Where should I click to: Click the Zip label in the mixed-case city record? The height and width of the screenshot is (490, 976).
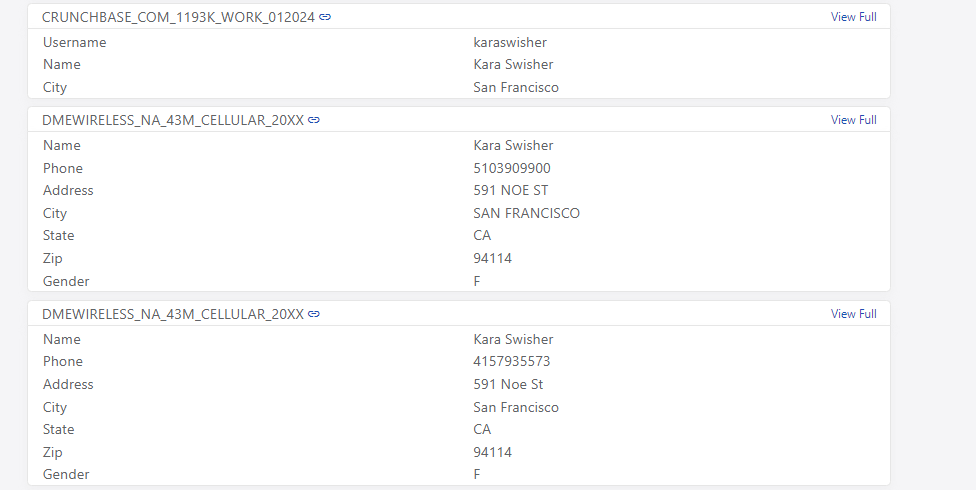click(52, 452)
